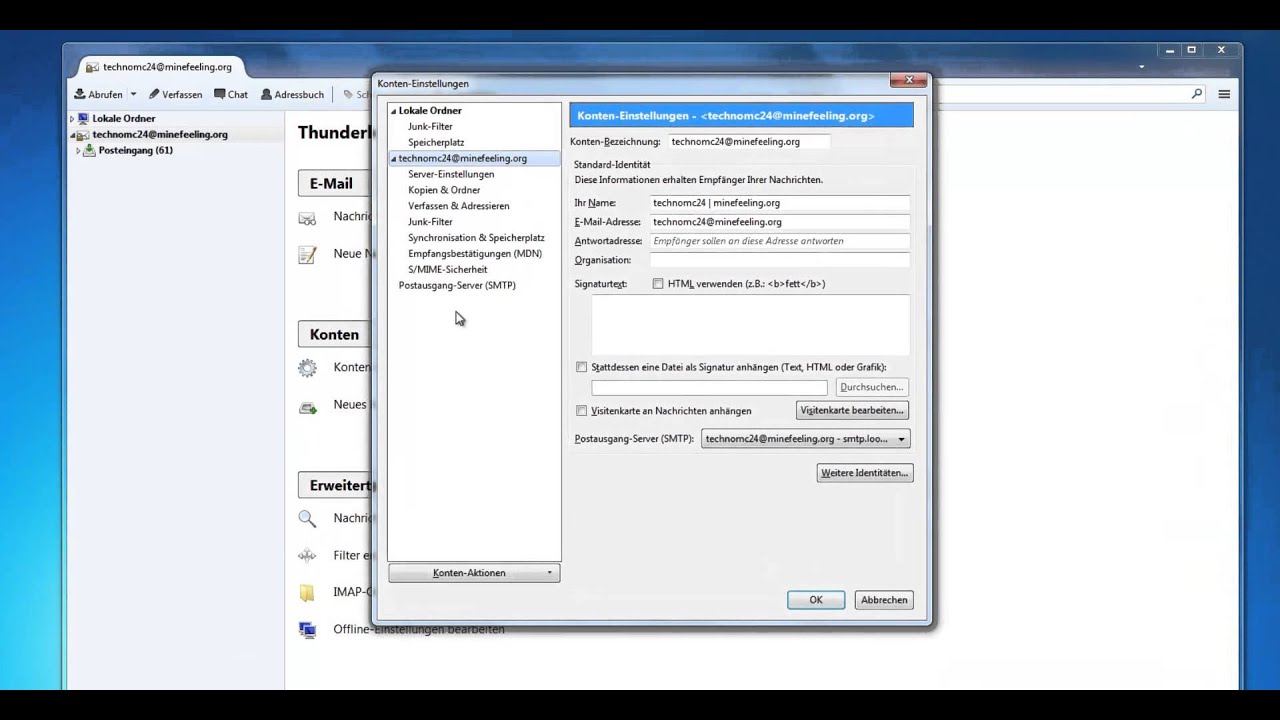Click Abbrechen to cancel the dialog
The width and height of the screenshot is (1280, 720).
[884, 600]
